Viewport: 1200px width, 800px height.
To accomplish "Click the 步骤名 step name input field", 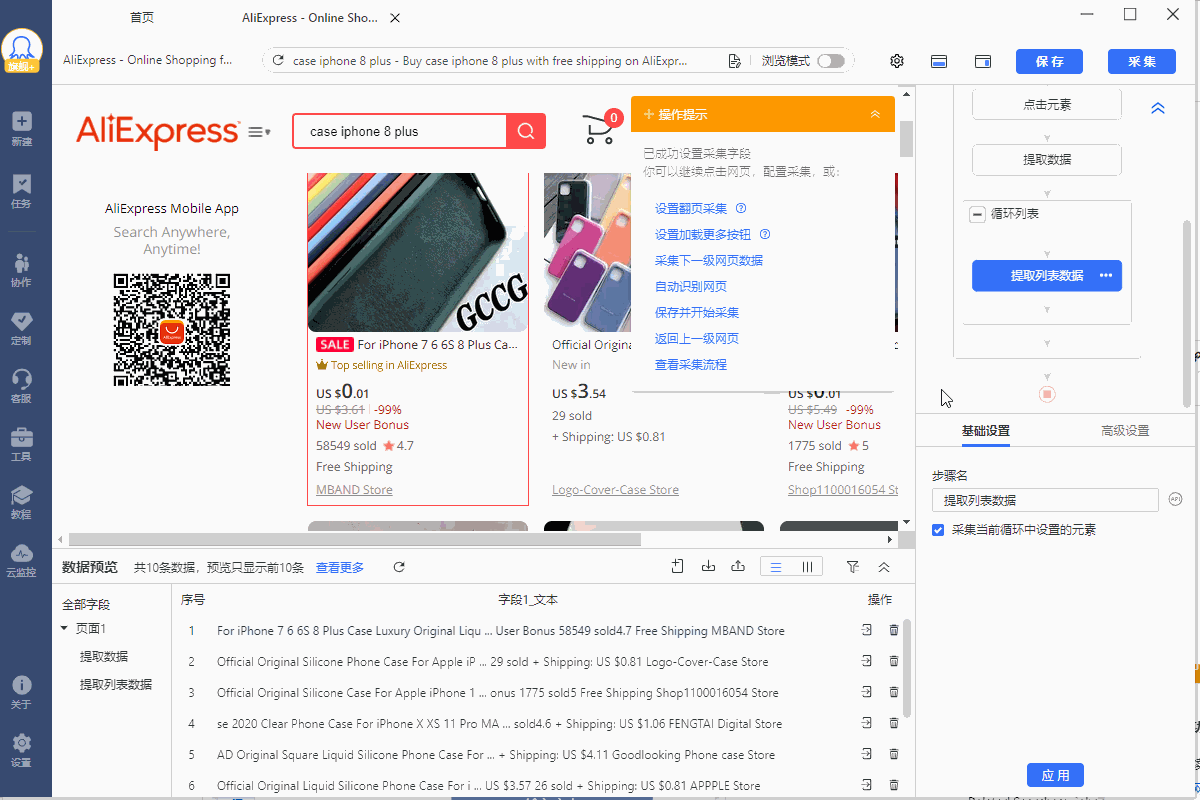I will point(1045,500).
